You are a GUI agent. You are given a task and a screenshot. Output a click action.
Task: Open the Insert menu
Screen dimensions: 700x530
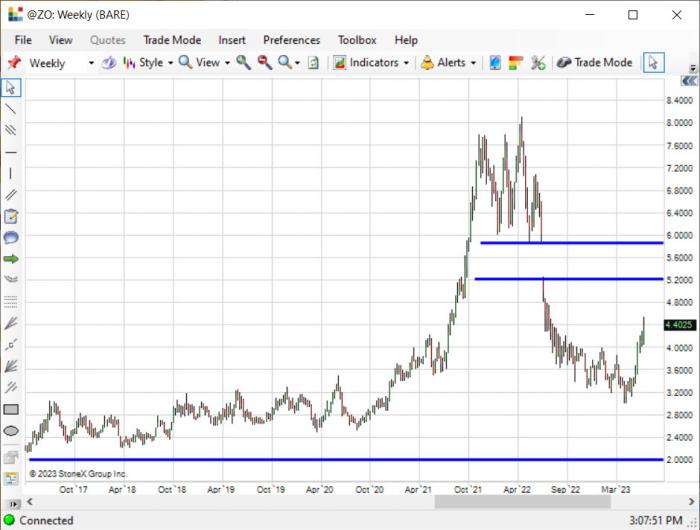point(232,40)
